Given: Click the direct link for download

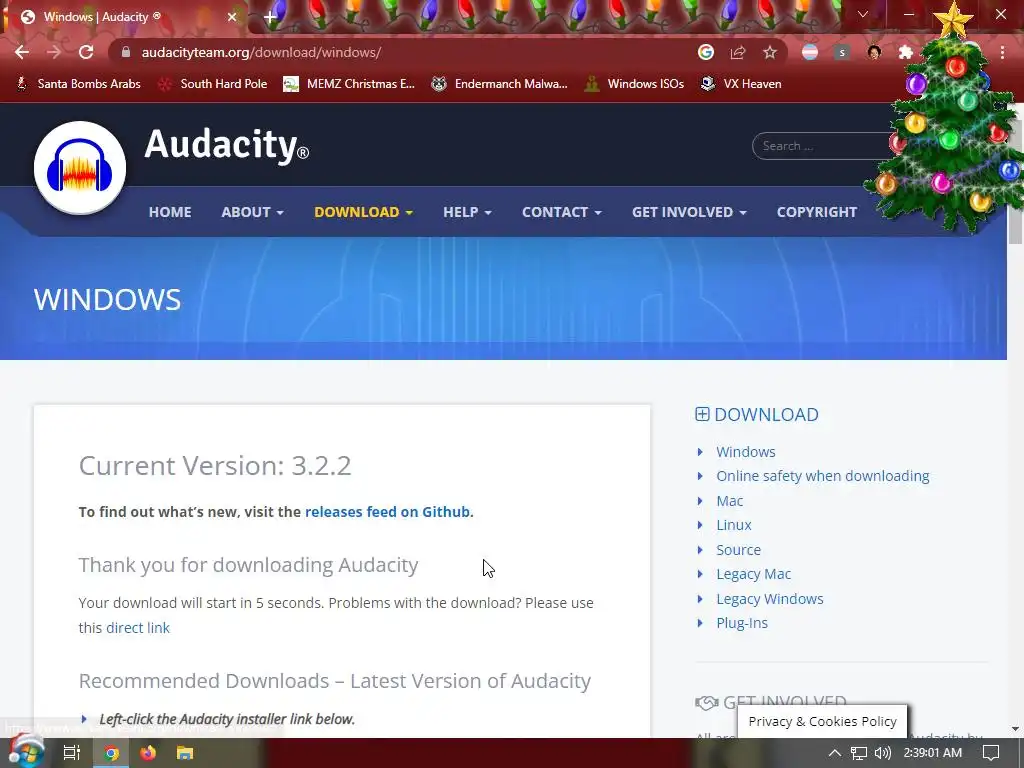Looking at the screenshot, I should click(138, 628).
